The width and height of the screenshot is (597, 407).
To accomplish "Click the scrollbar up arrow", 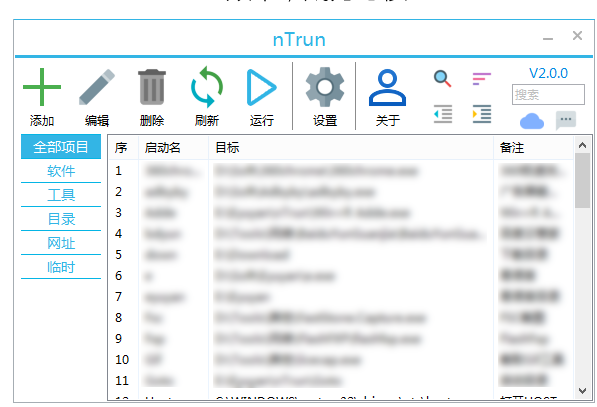I will tap(582, 145).
